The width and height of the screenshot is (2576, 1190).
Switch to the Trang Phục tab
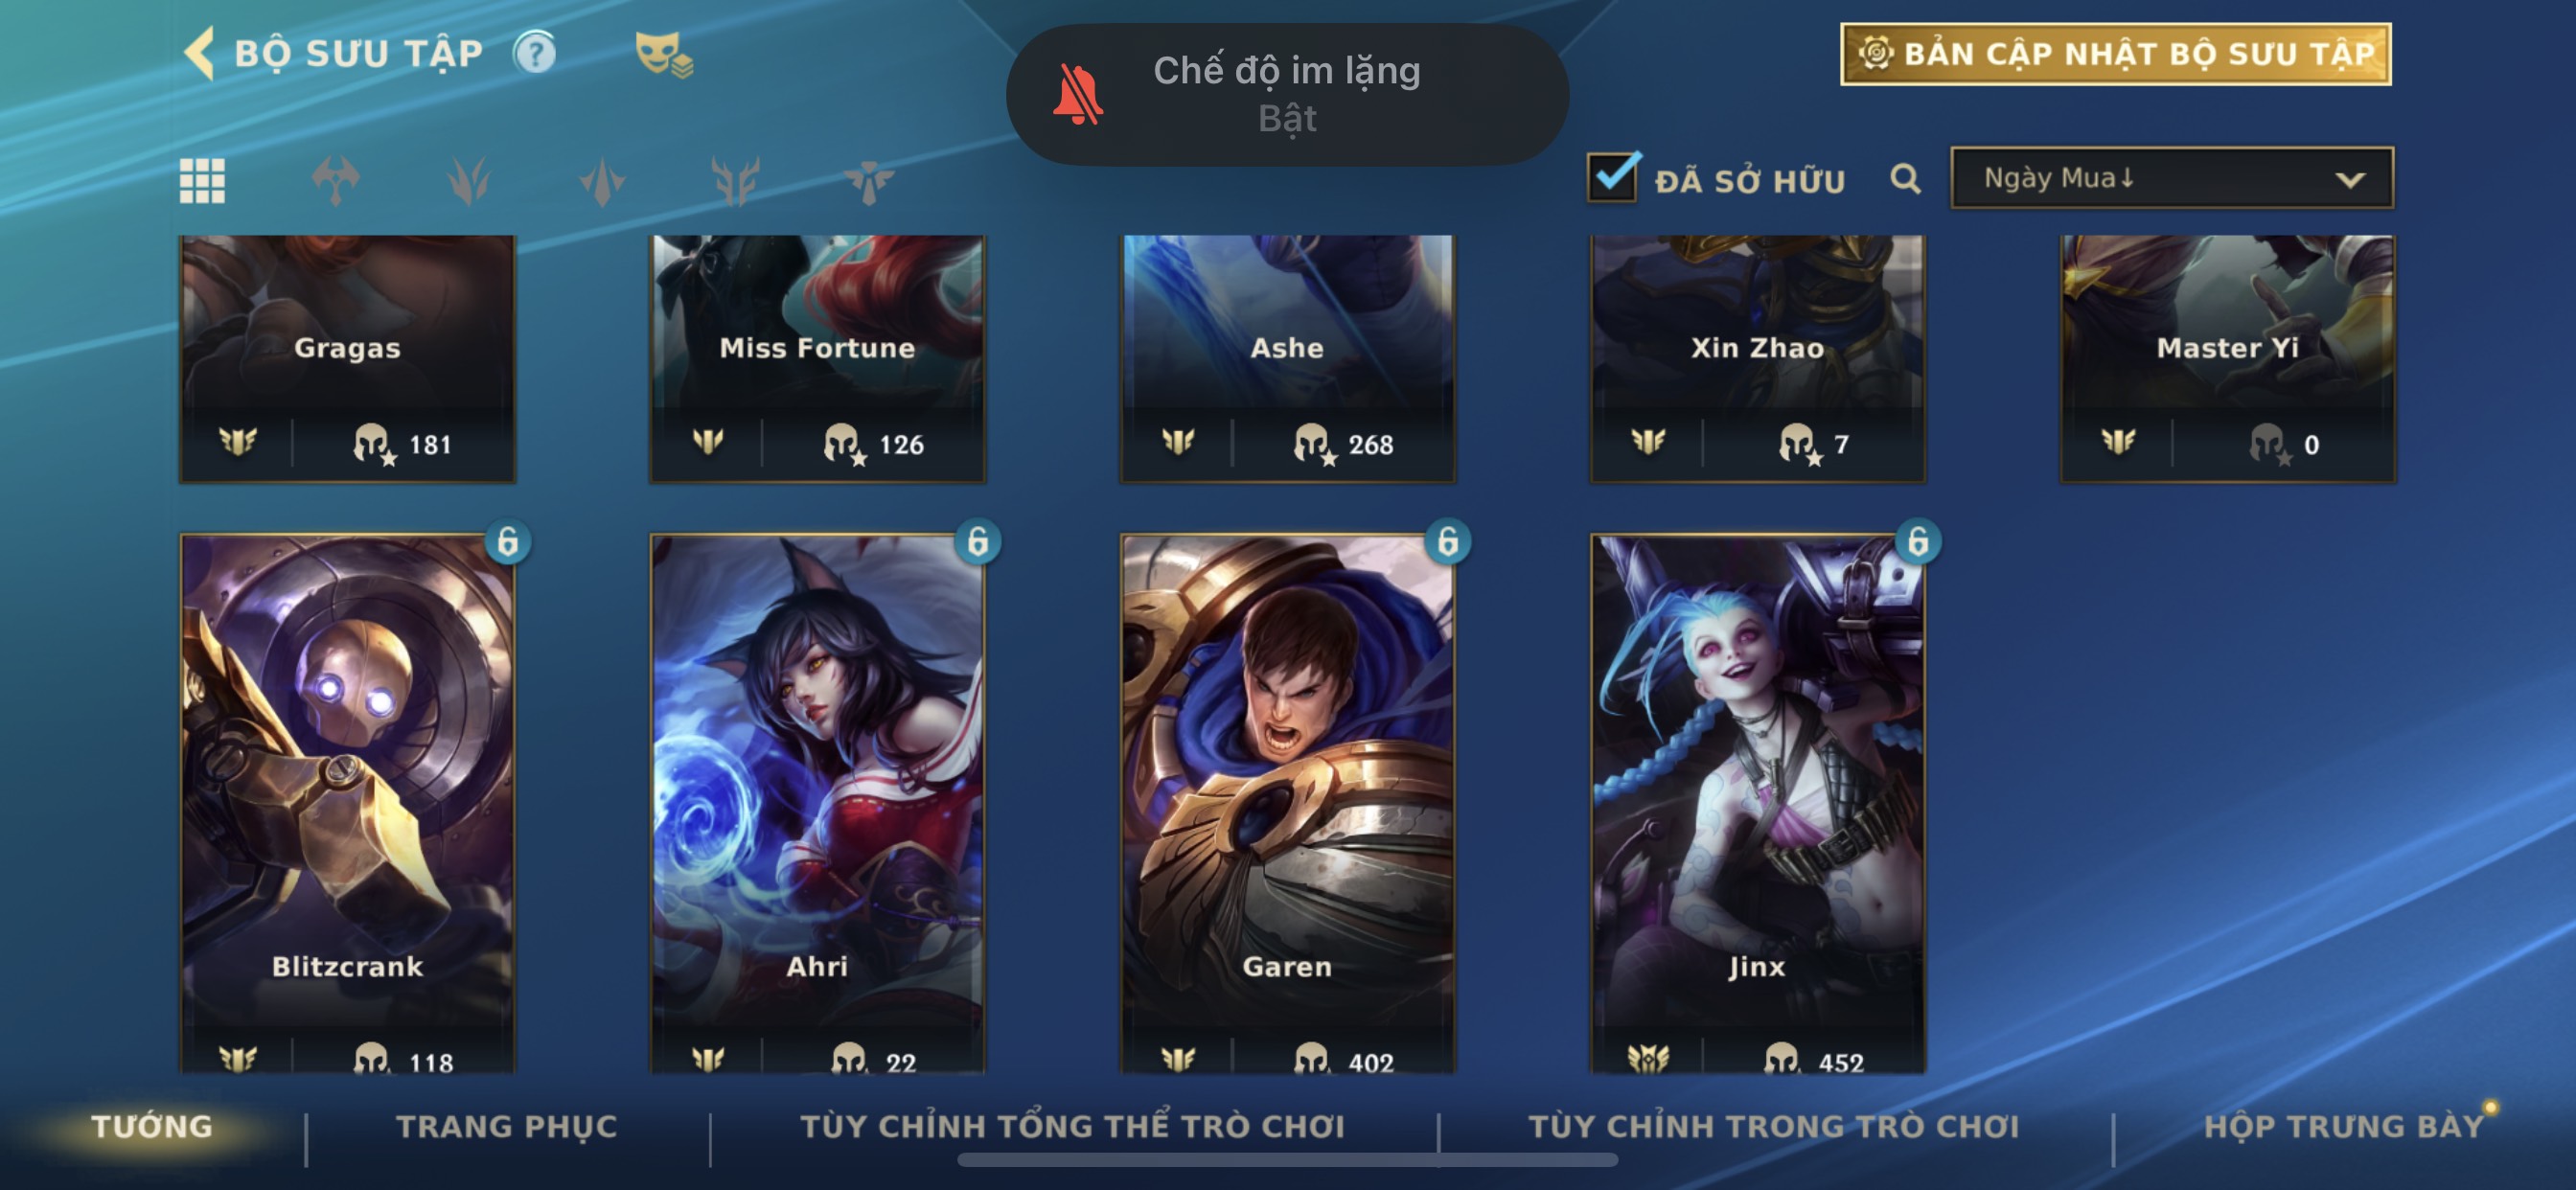[x=507, y=1126]
